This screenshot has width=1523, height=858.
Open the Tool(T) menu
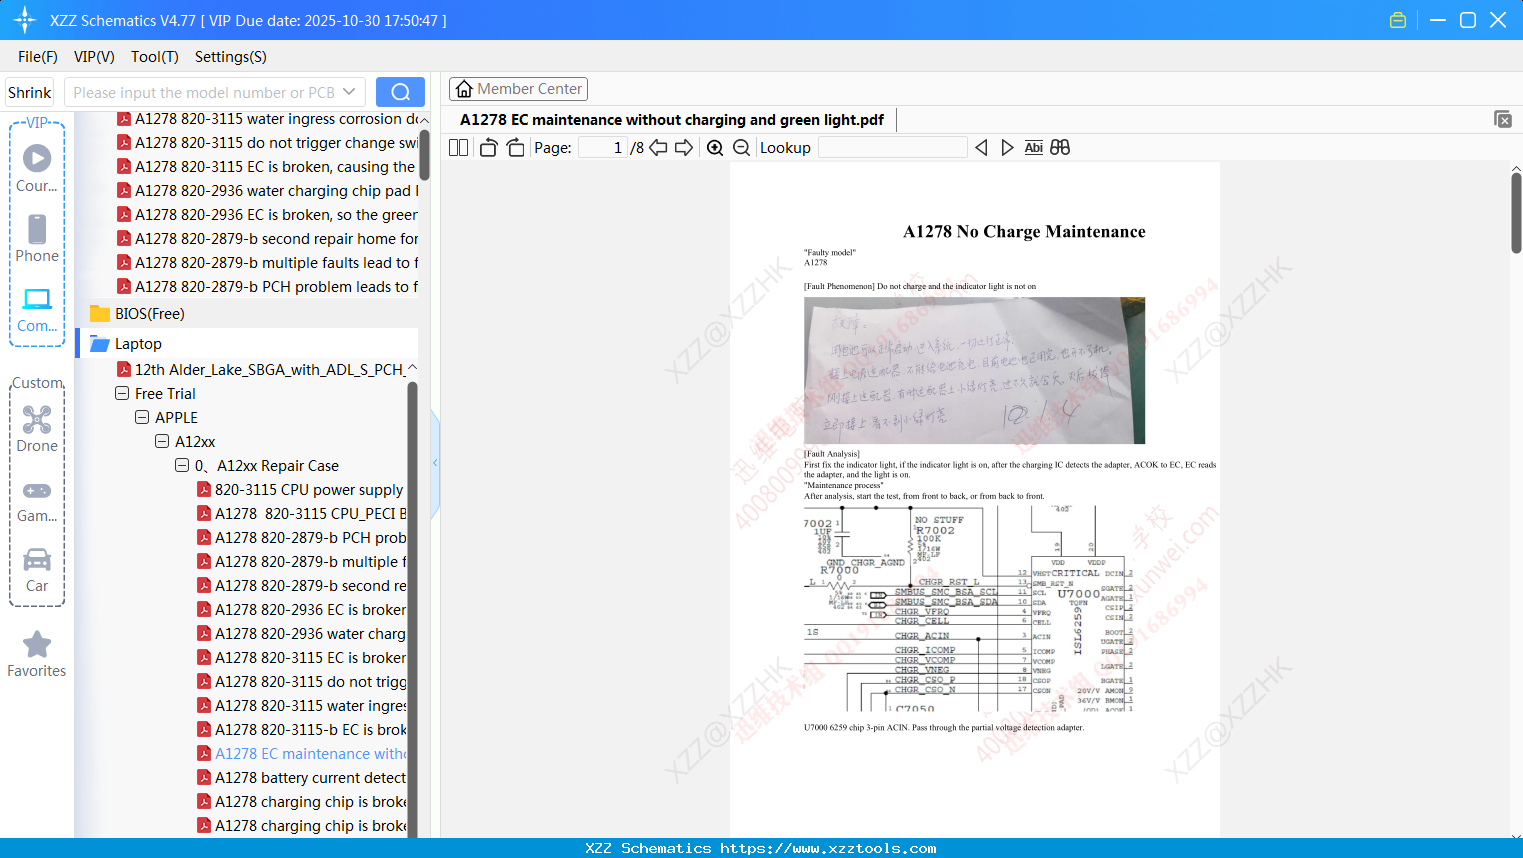click(x=155, y=57)
